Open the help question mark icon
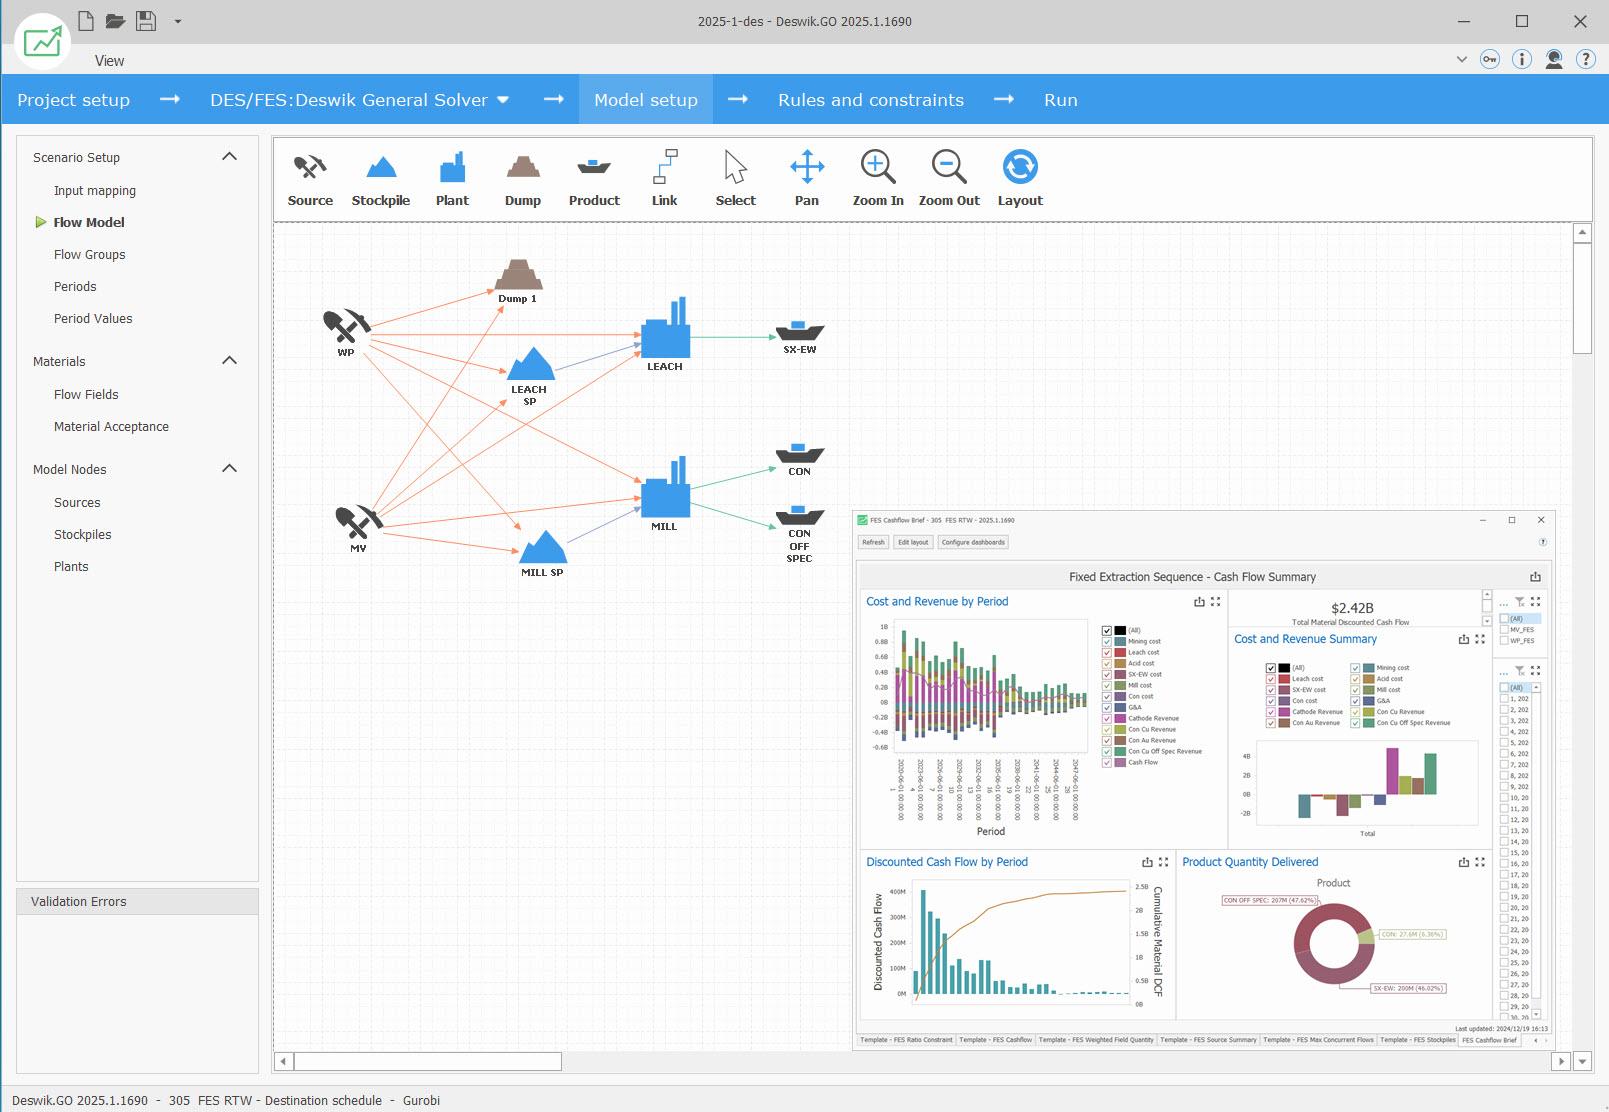Screen dimensions: 1609x1112 (x=1586, y=59)
